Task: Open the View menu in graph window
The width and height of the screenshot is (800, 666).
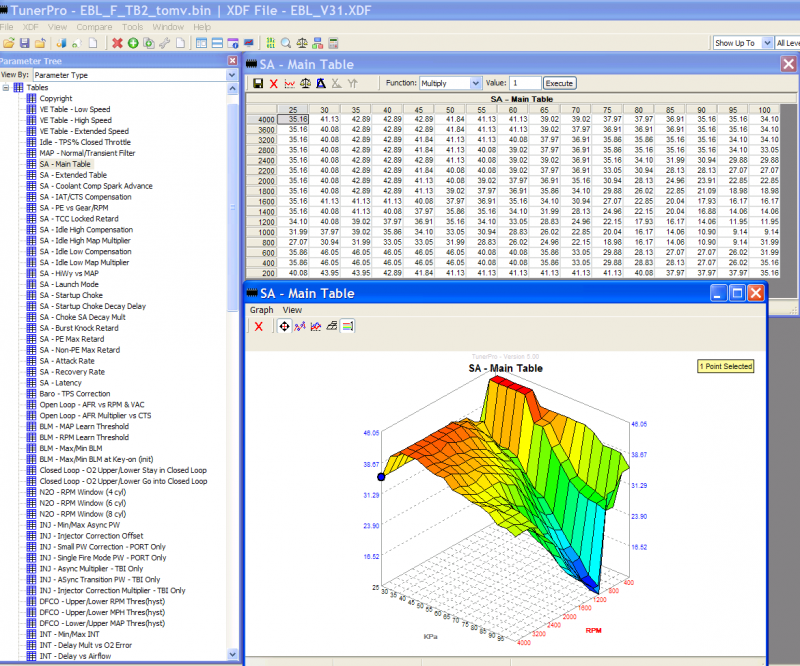Action: click(292, 310)
